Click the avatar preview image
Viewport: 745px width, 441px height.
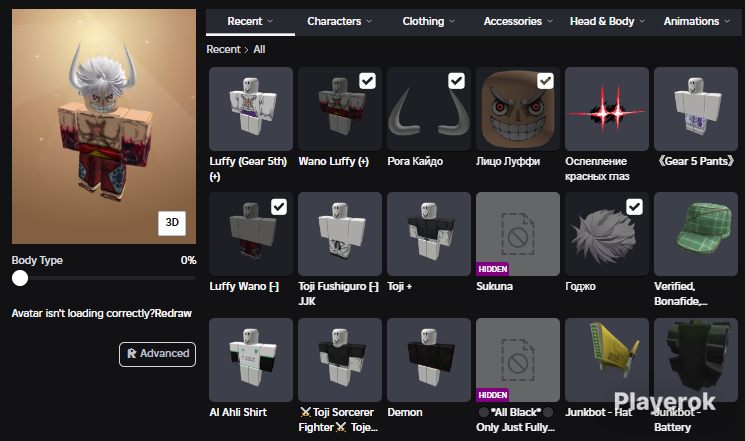pos(104,126)
